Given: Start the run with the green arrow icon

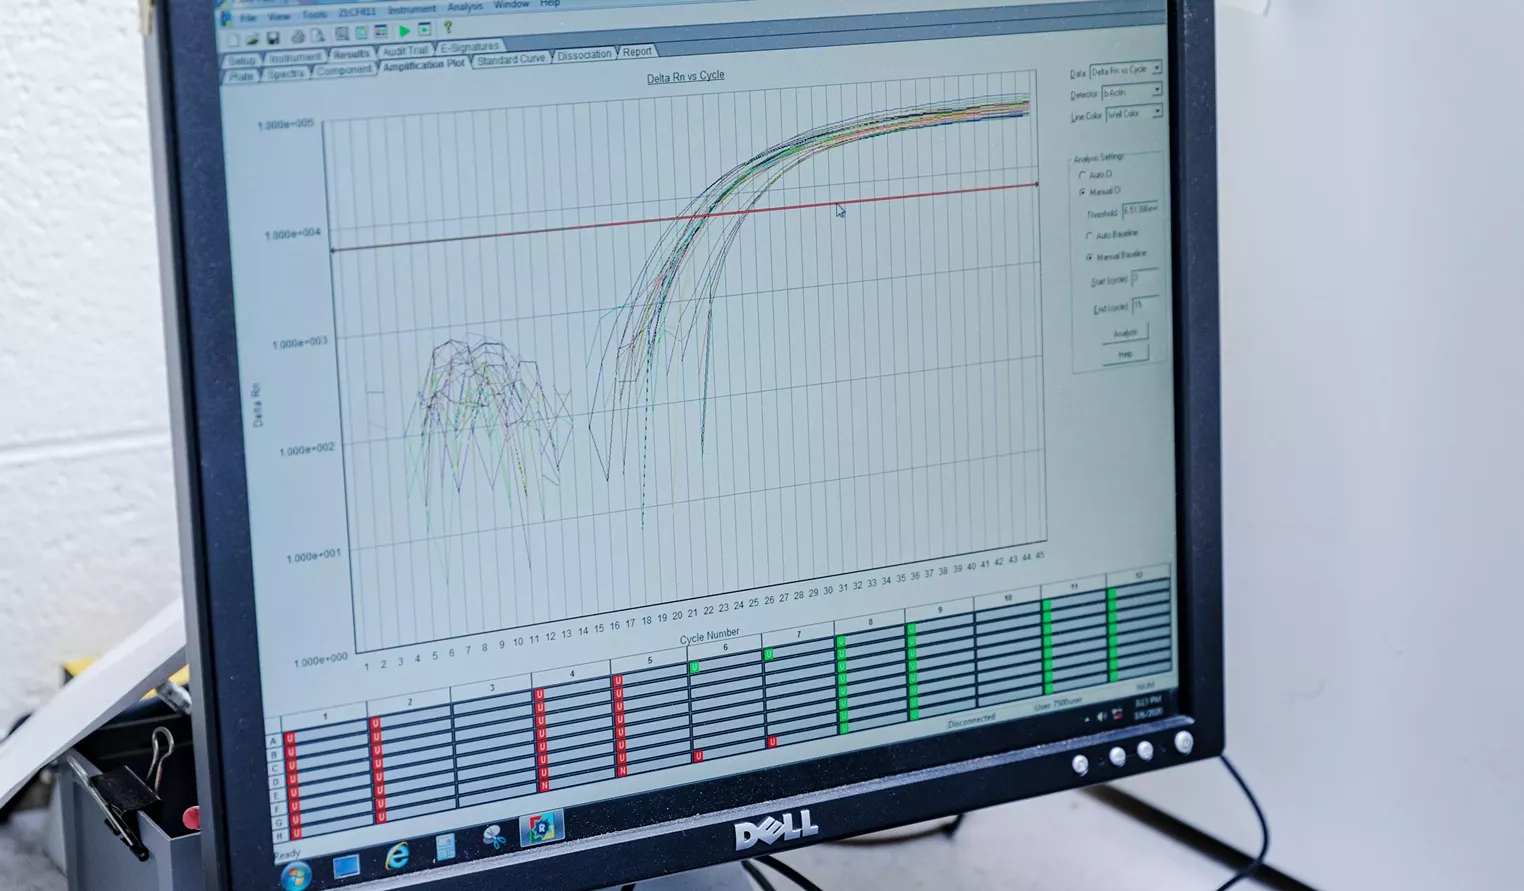Looking at the screenshot, I should 405,31.
